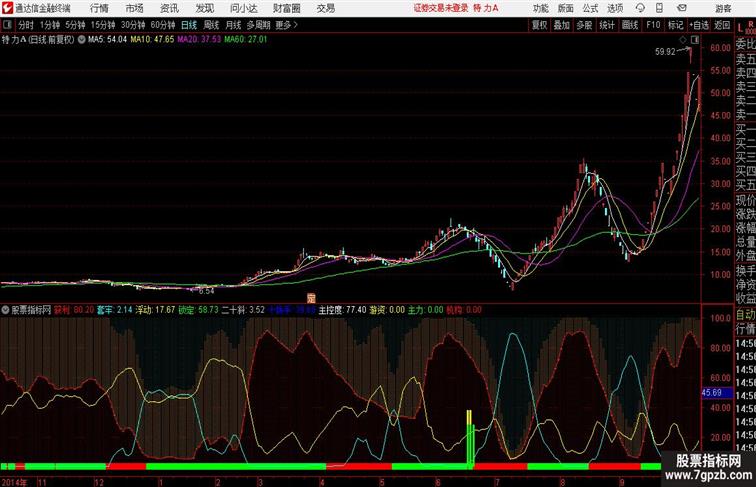Open the F10 company info button
756x487 pixels.
click(653, 25)
